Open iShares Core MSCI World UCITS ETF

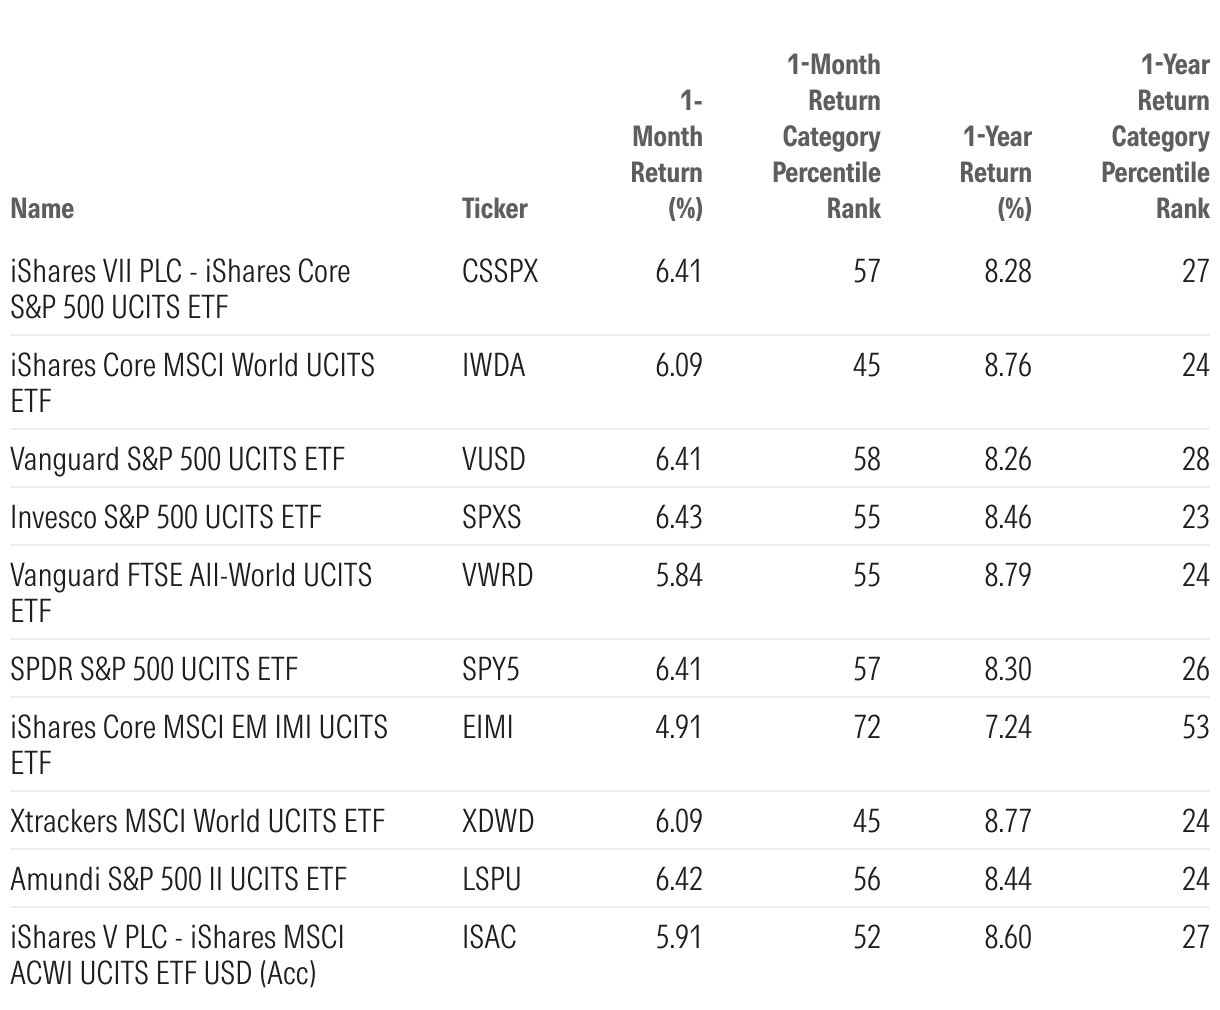pos(192,382)
